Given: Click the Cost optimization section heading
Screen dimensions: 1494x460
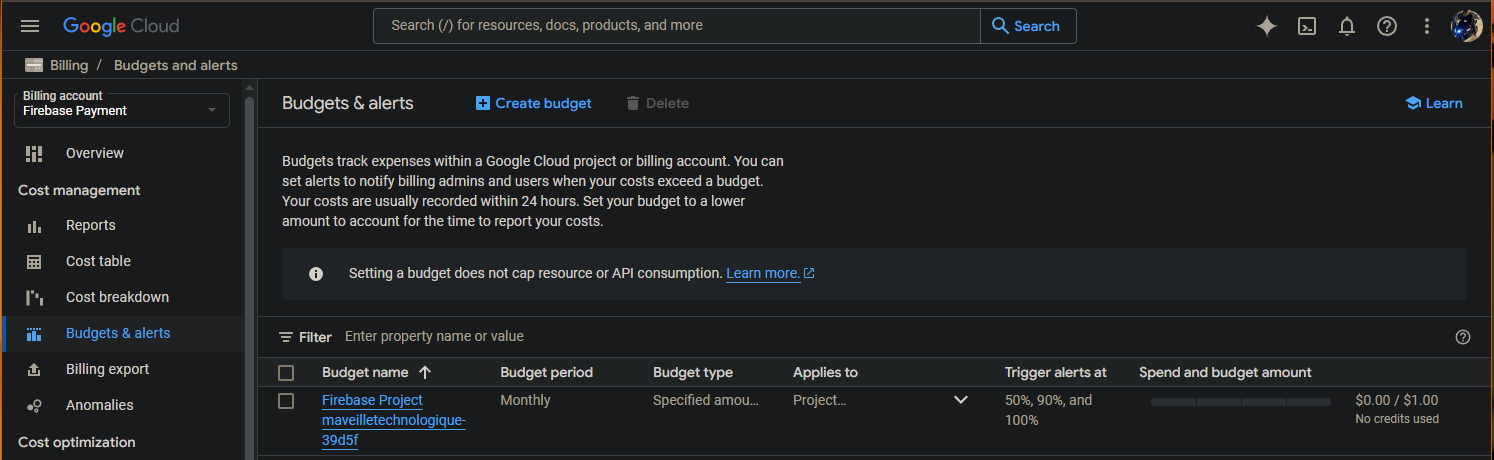Looking at the screenshot, I should coord(77,442).
